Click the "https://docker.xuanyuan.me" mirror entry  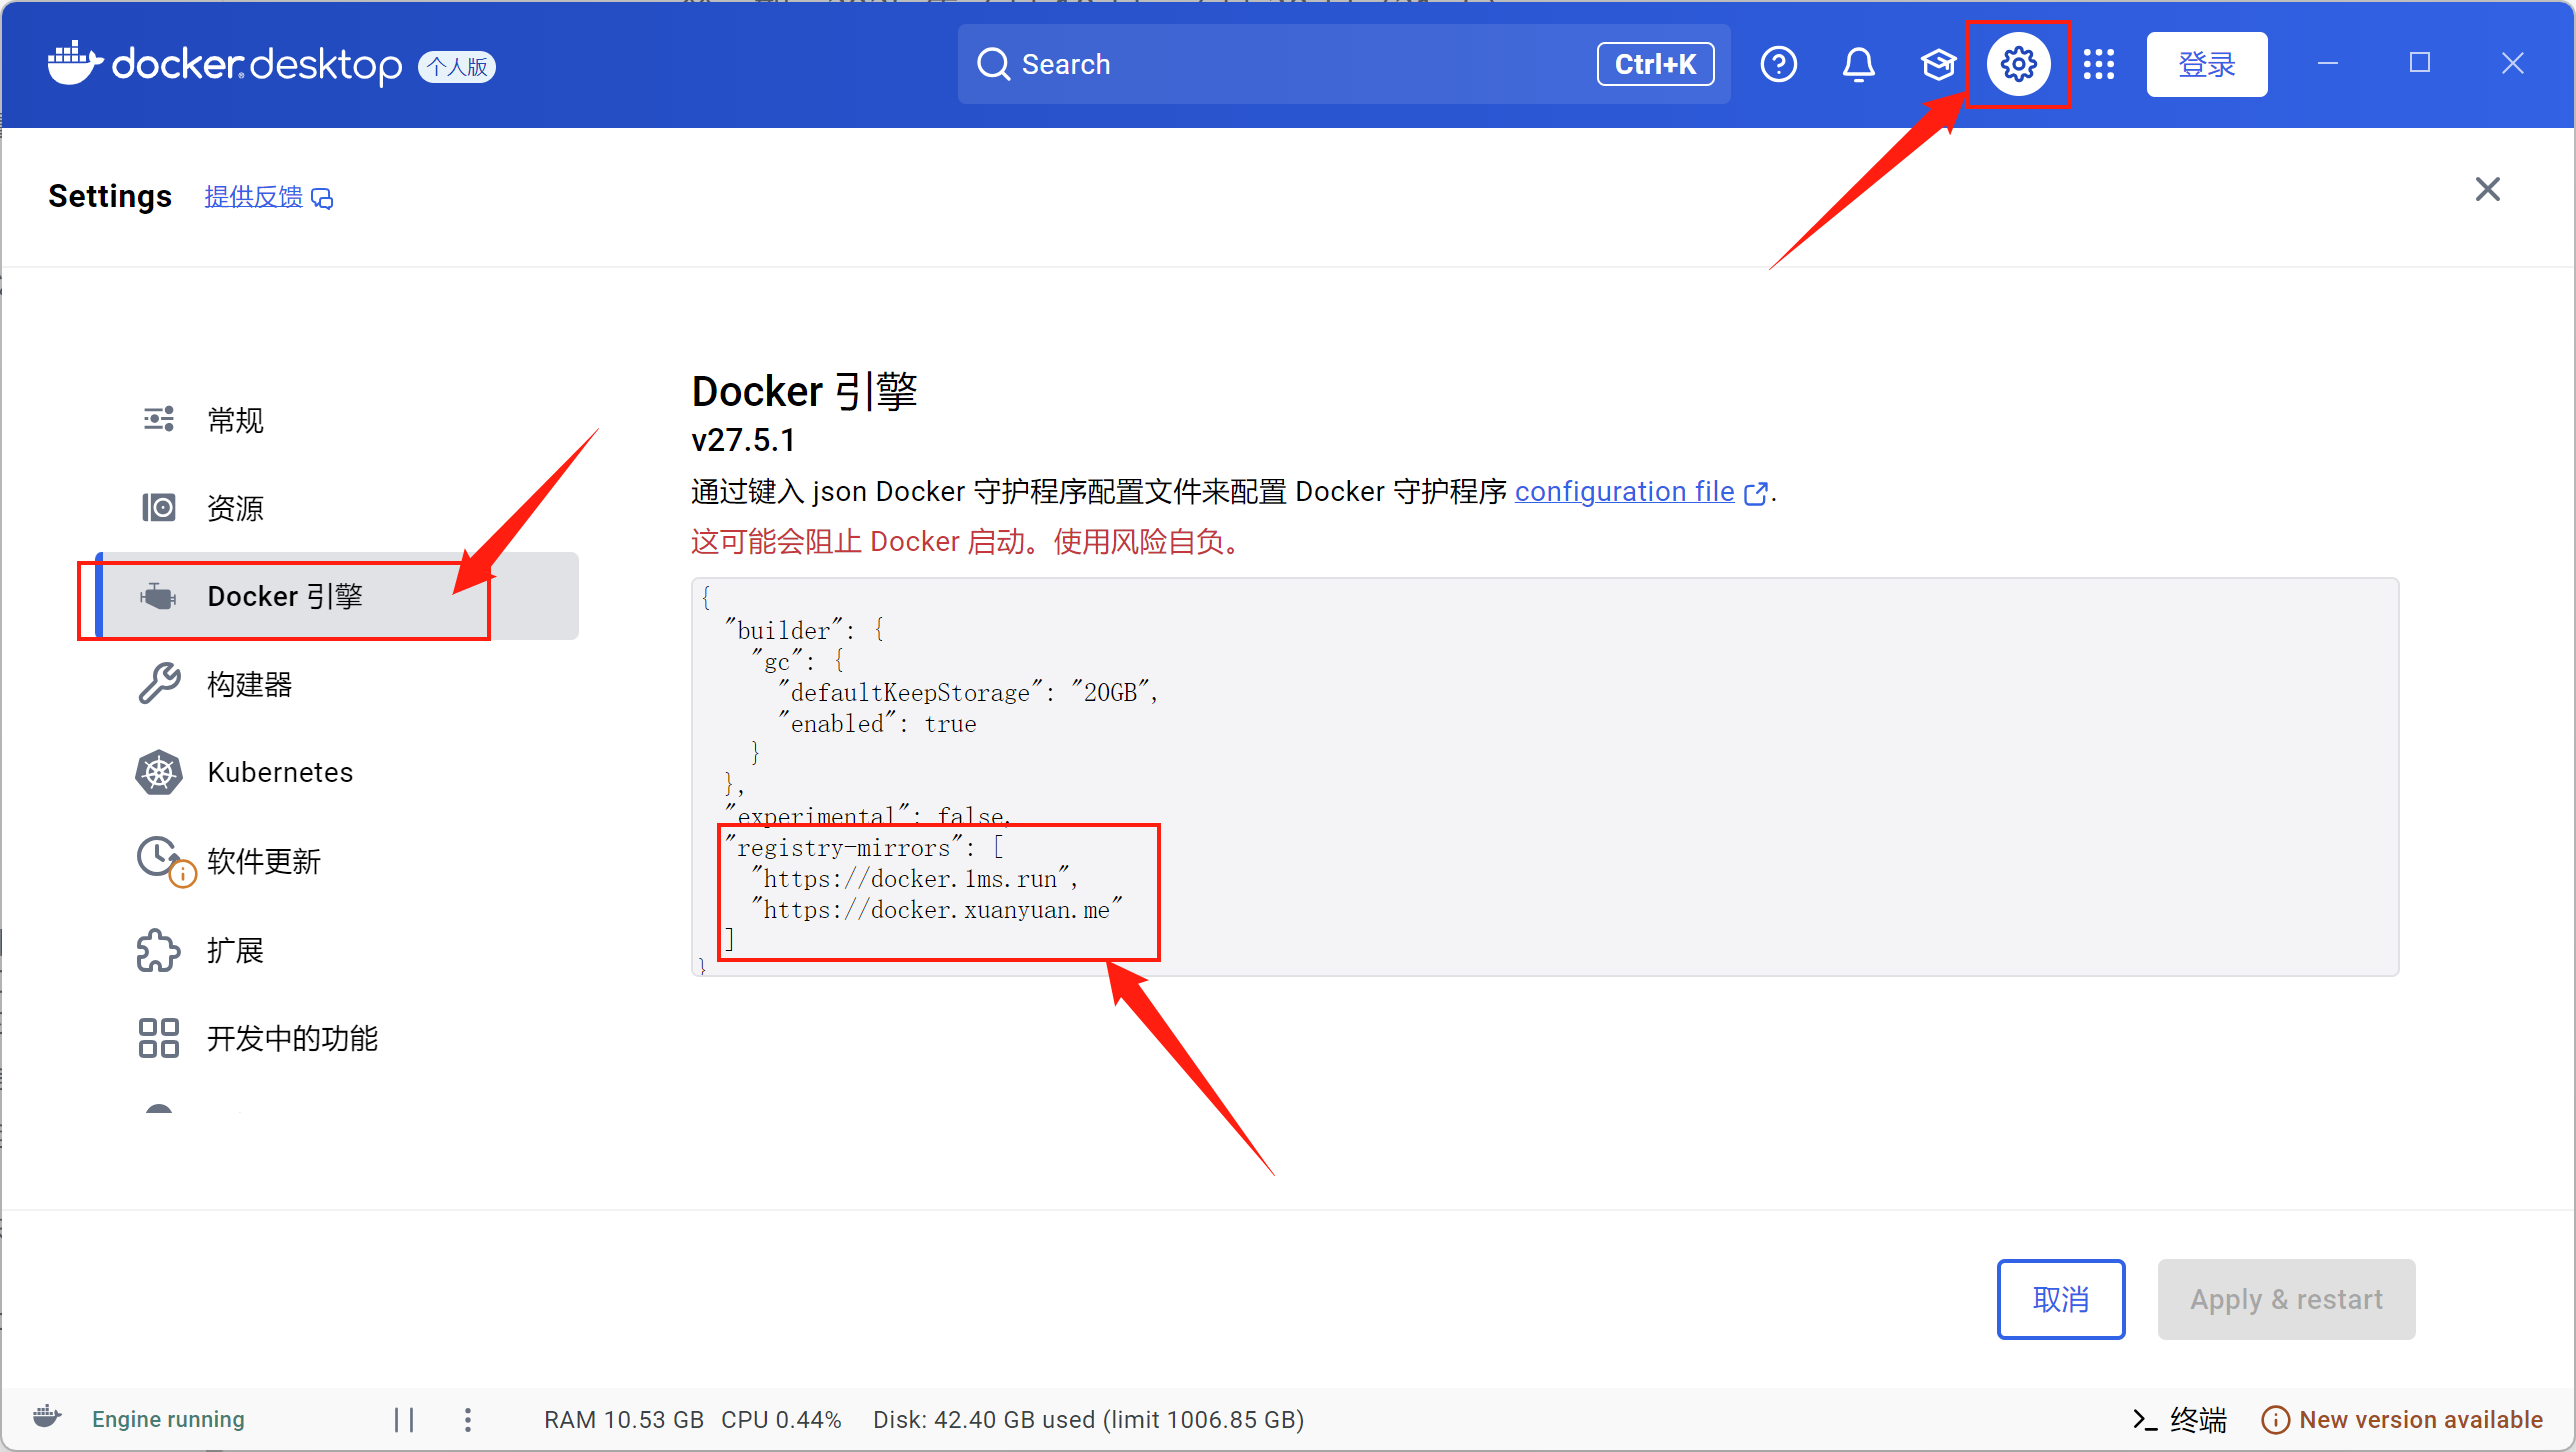(937, 910)
